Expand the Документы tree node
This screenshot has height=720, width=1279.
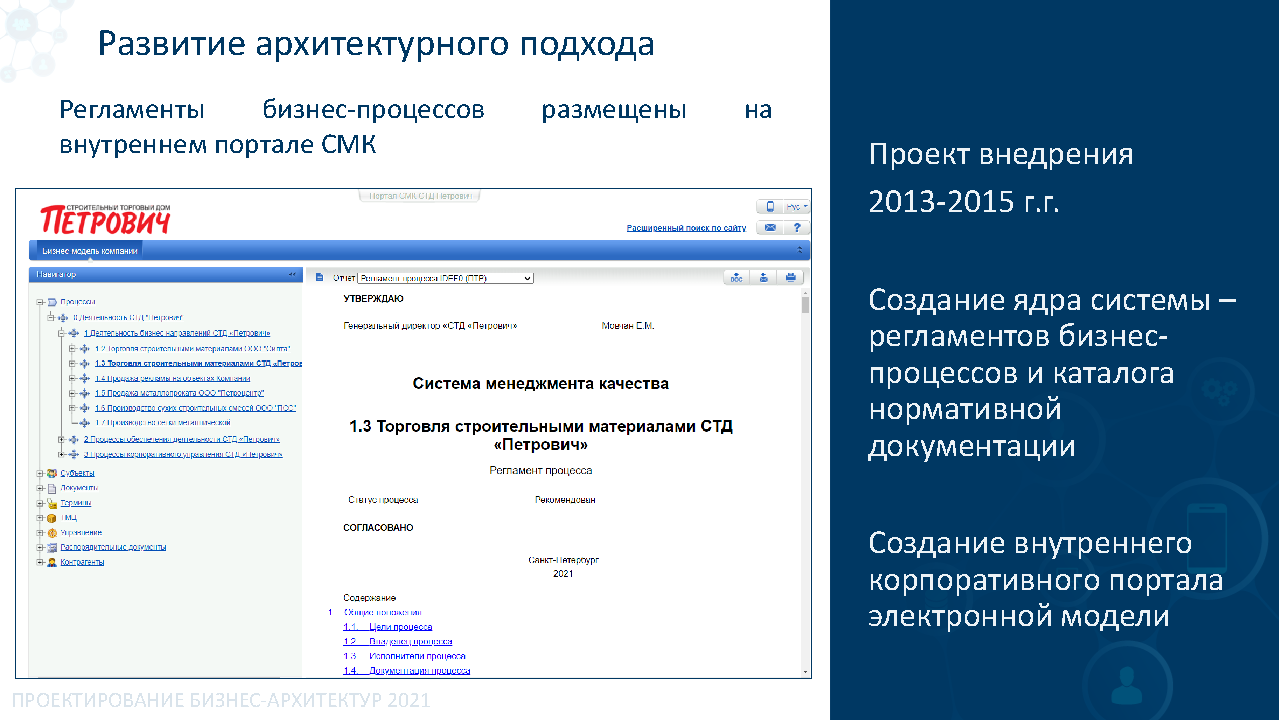point(40,488)
